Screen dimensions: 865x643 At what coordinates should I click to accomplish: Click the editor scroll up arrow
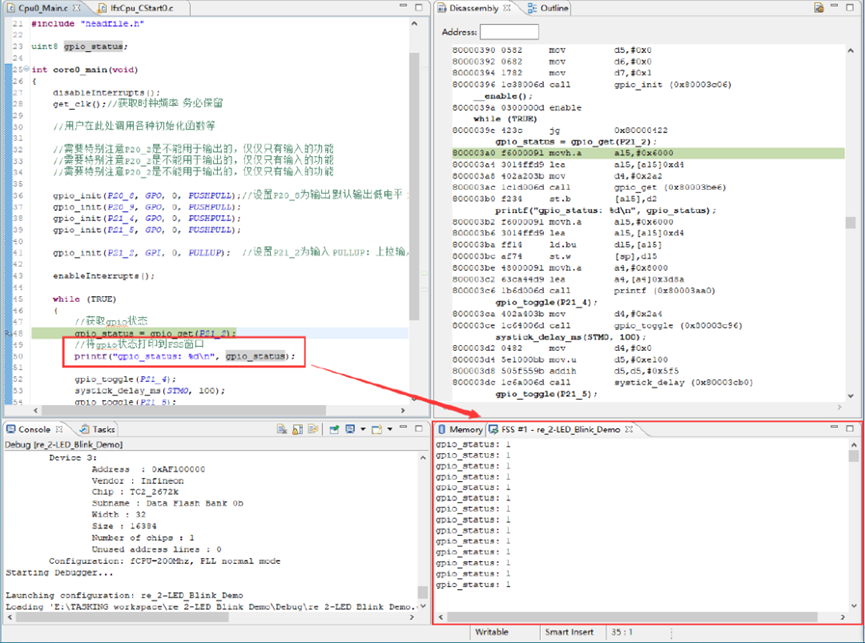point(414,24)
